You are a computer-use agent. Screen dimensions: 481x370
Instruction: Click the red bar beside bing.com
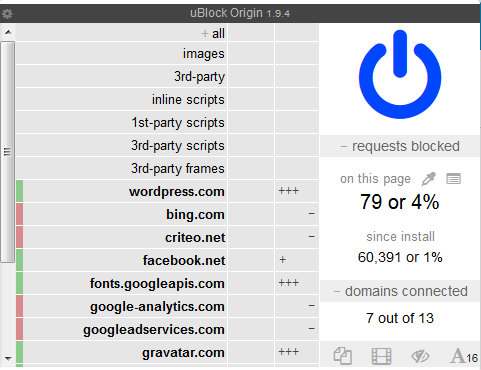19,214
